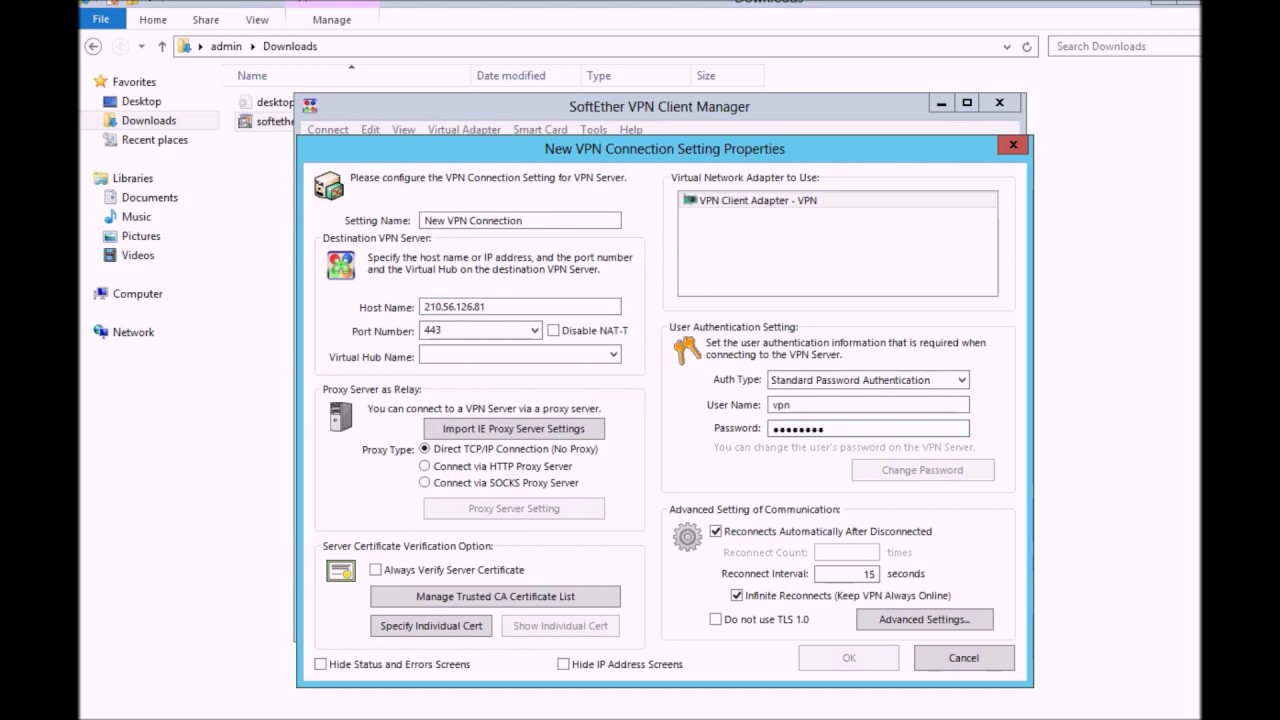Toggle Infinite Reconnects (Keep VPN Always Online)
Screen dimensions: 1280x720
click(737, 595)
